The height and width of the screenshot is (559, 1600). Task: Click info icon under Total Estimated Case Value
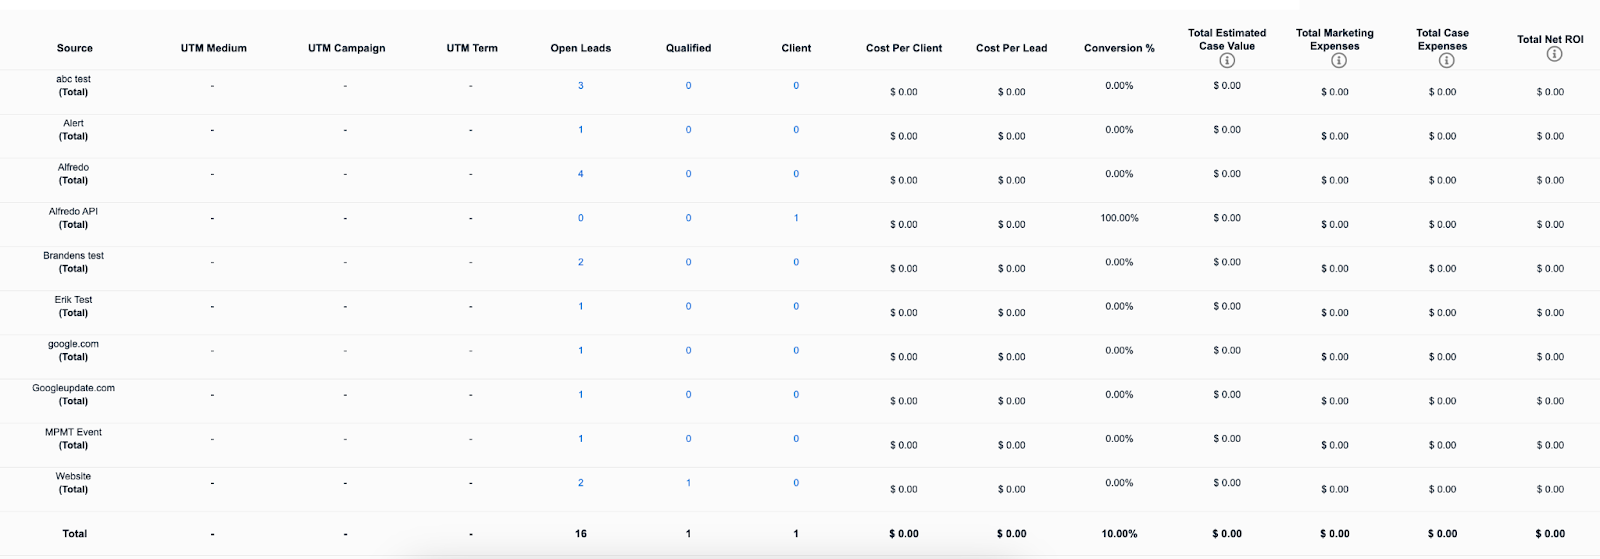click(x=1227, y=61)
